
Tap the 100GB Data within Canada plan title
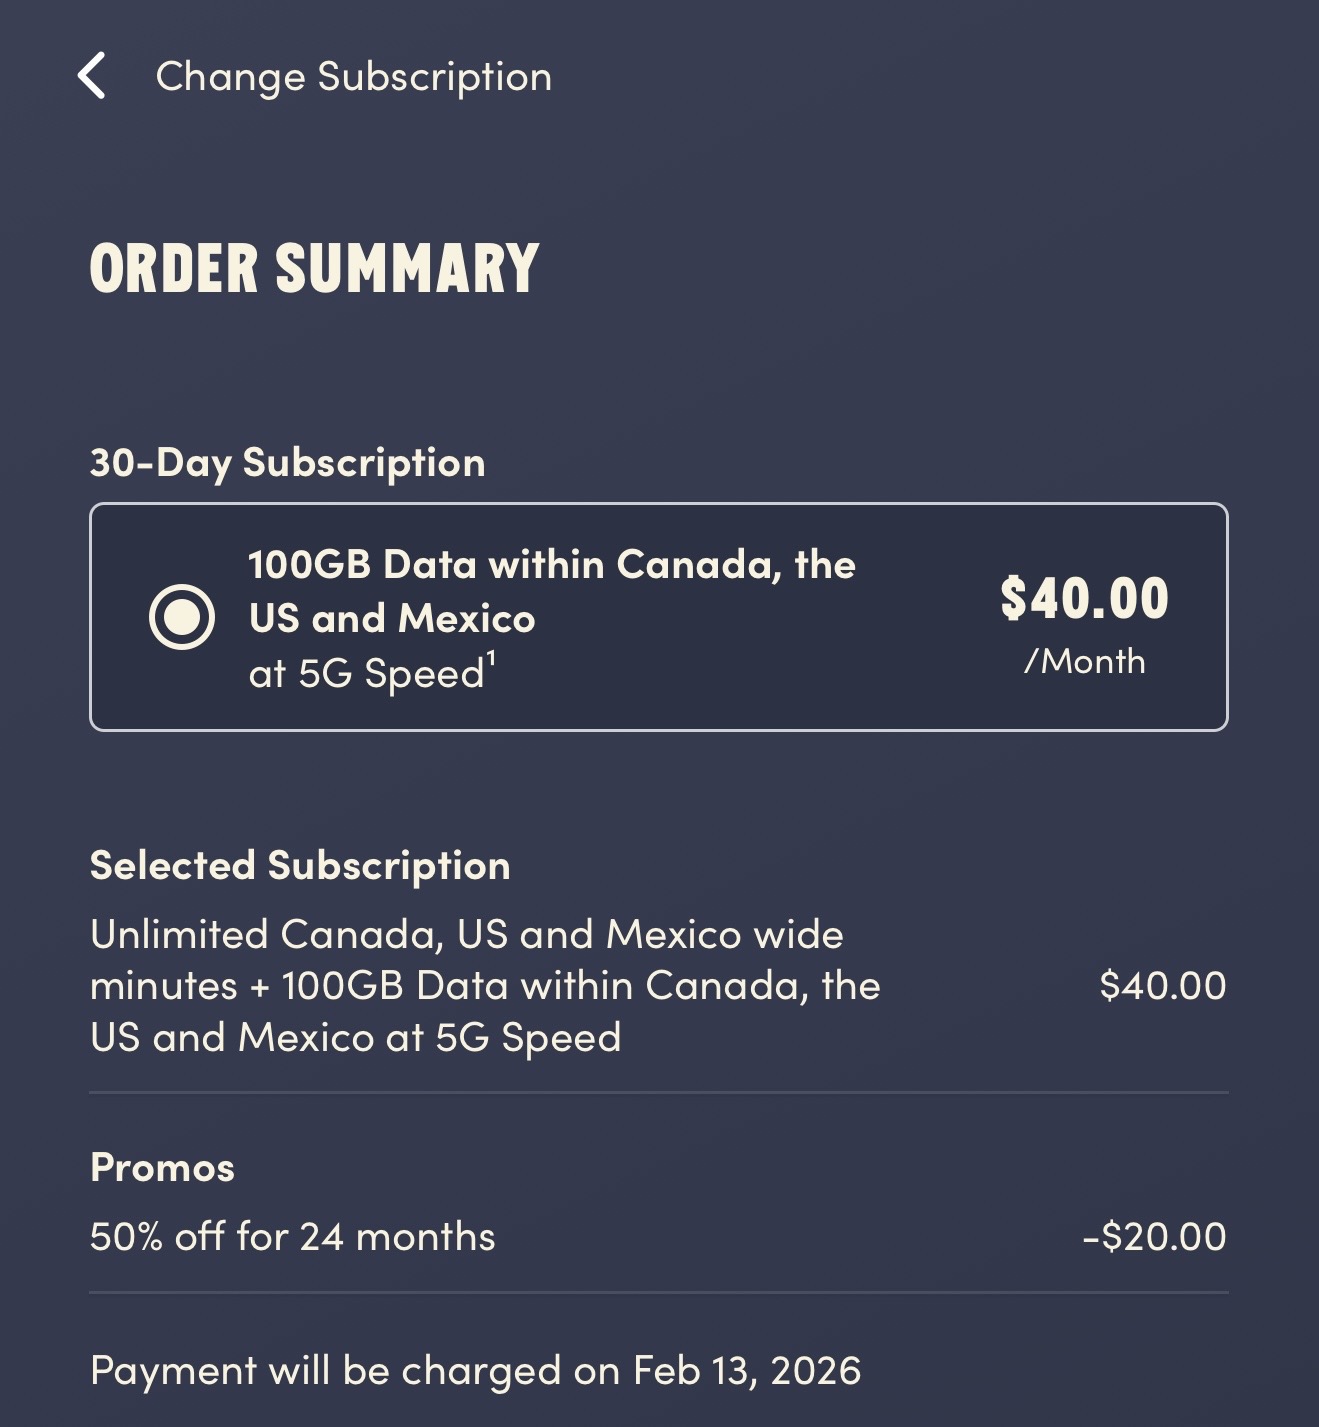(x=551, y=565)
